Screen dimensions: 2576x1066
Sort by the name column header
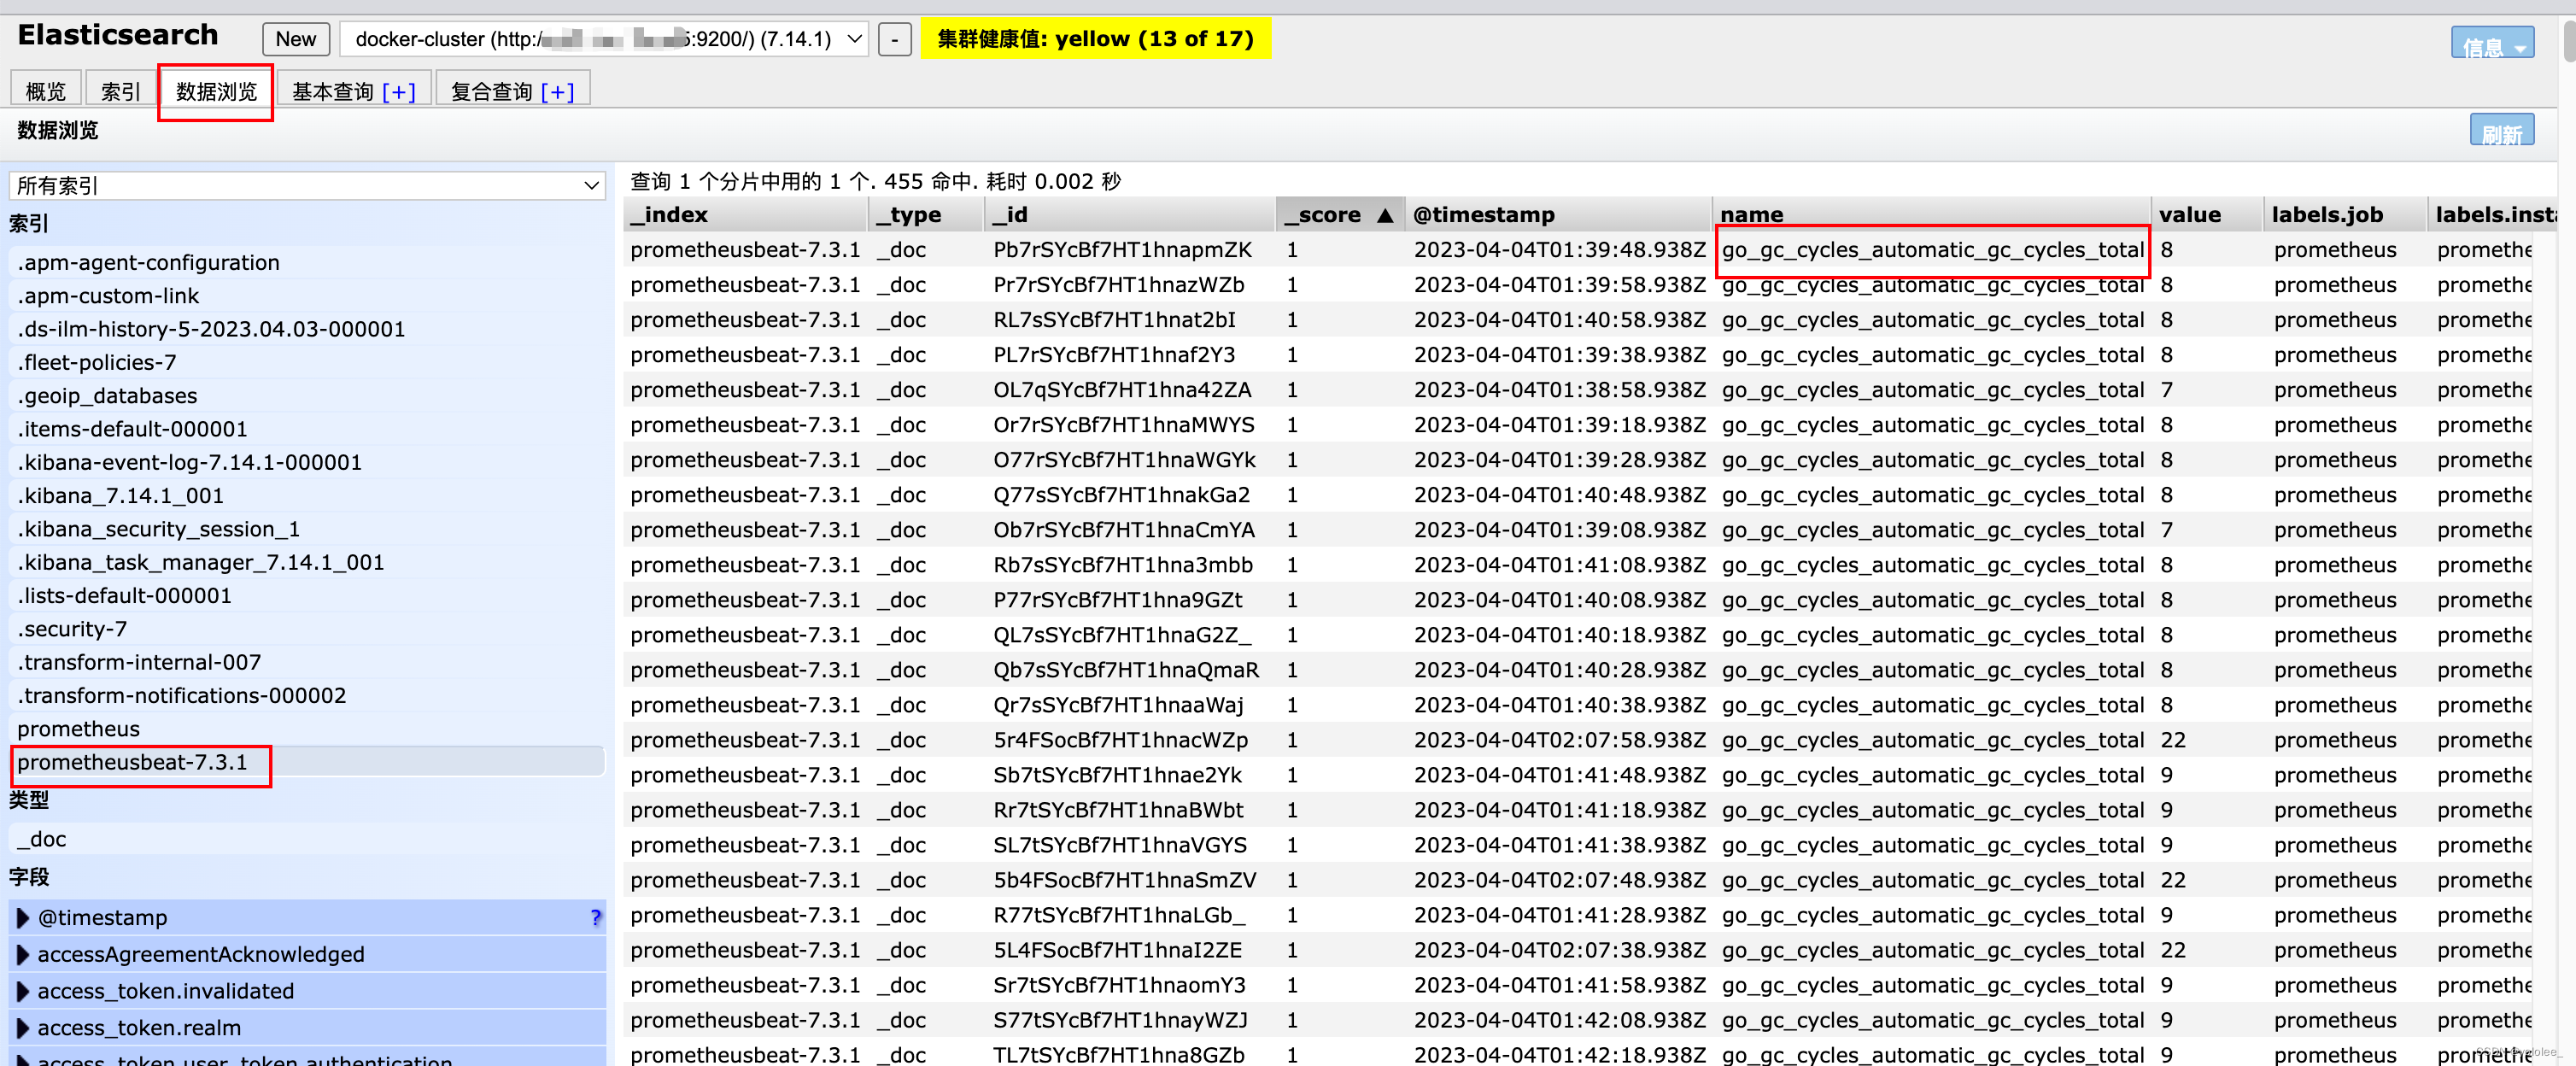point(1932,214)
